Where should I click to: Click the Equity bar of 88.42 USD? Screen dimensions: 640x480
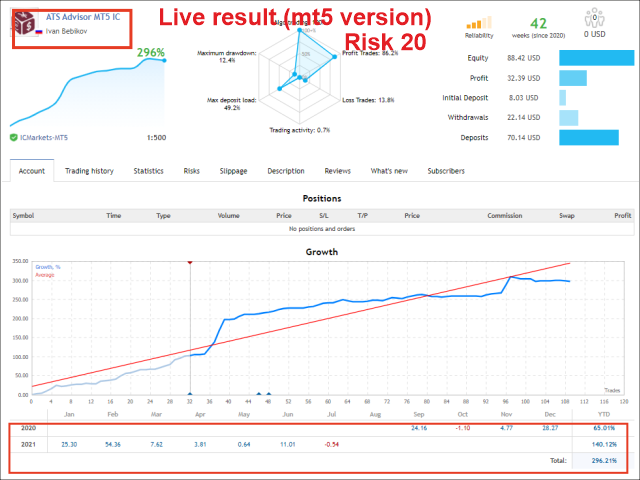(596, 58)
